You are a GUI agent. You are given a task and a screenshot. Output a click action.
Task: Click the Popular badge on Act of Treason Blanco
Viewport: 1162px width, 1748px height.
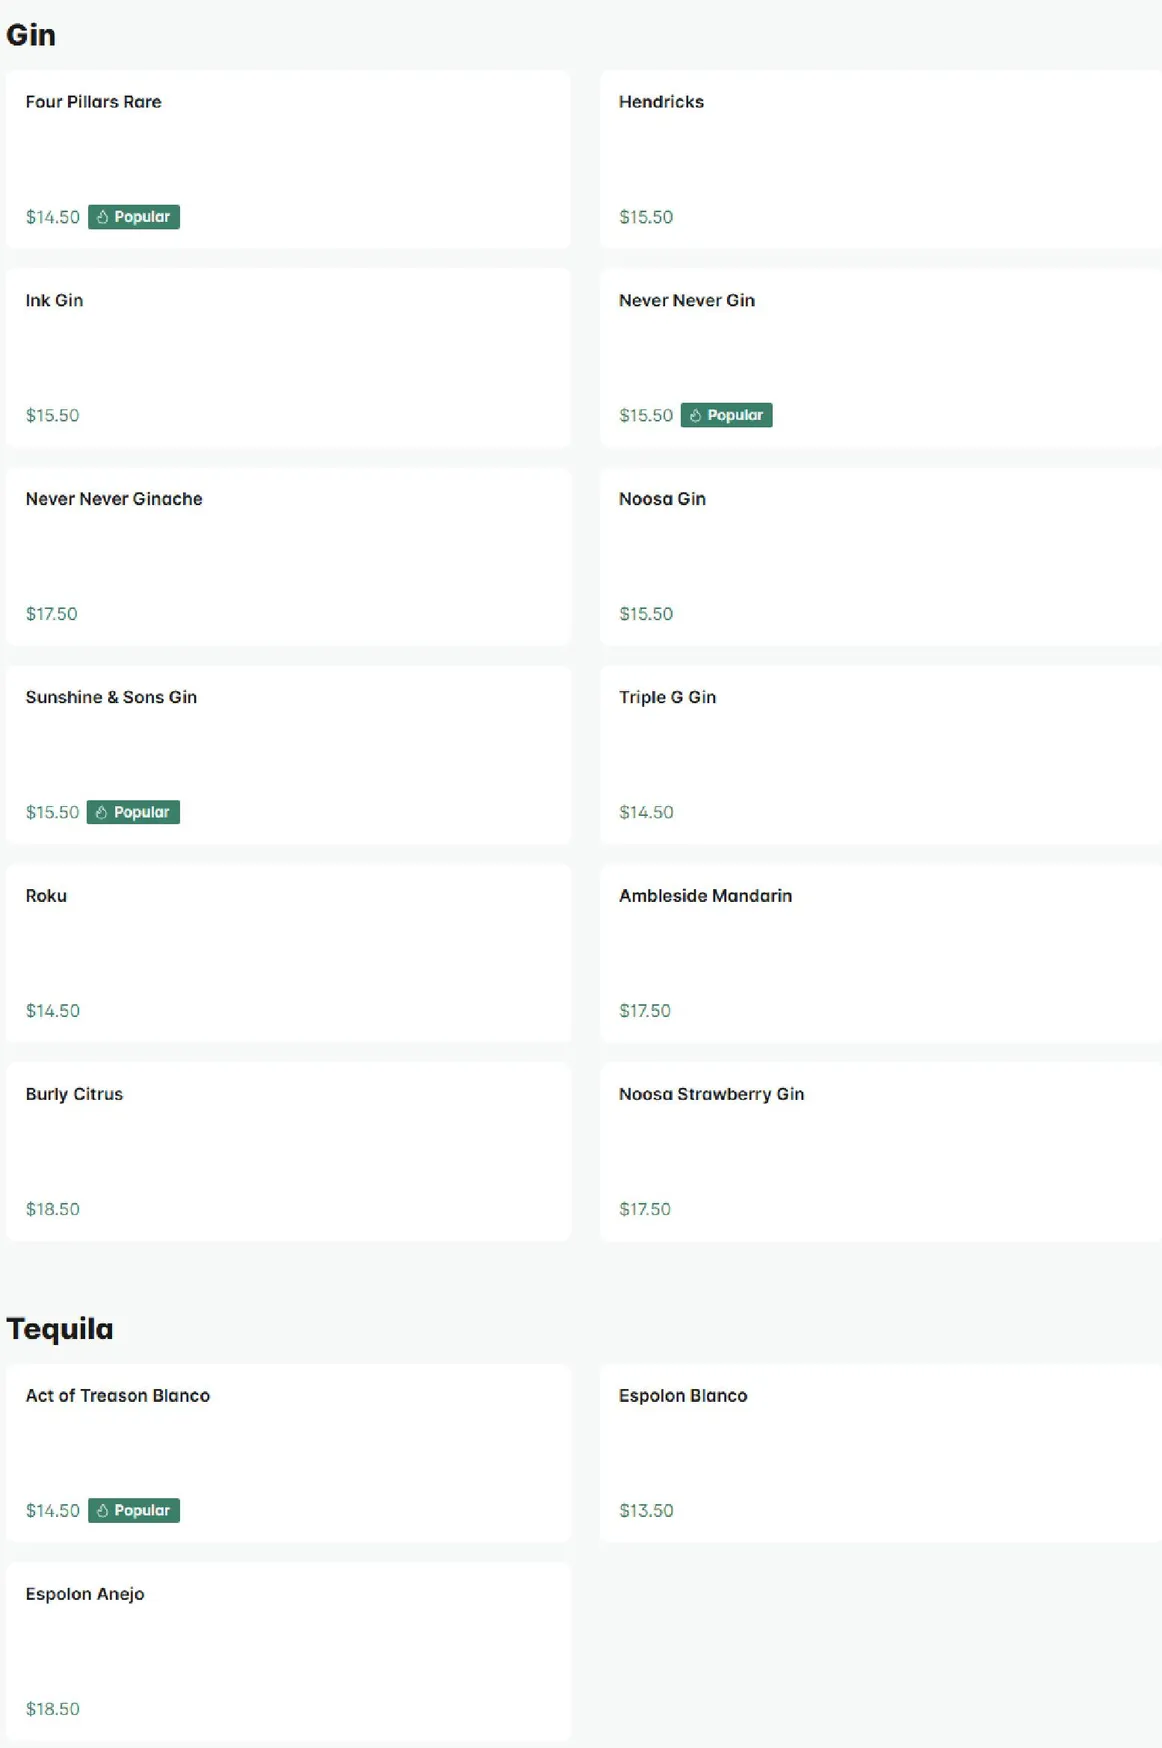click(x=134, y=1510)
